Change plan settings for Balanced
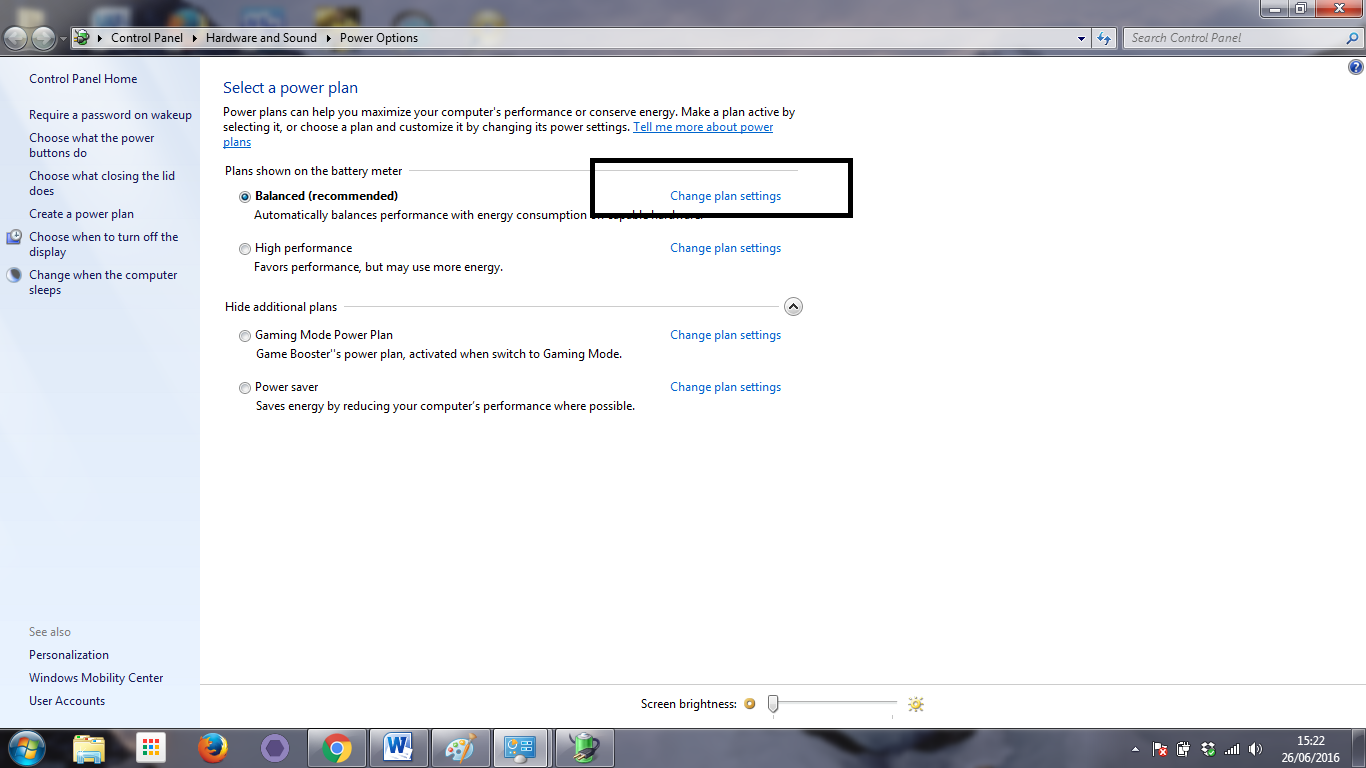Screen dimensions: 1366x768 pos(726,196)
